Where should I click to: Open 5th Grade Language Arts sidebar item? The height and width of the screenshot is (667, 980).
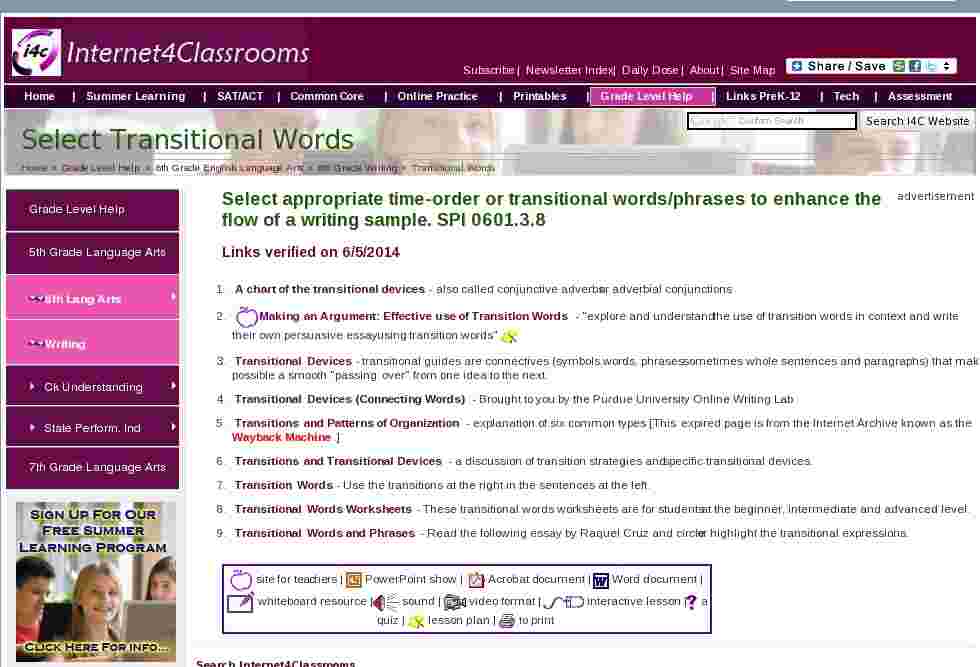pyautogui.click(x=92, y=252)
